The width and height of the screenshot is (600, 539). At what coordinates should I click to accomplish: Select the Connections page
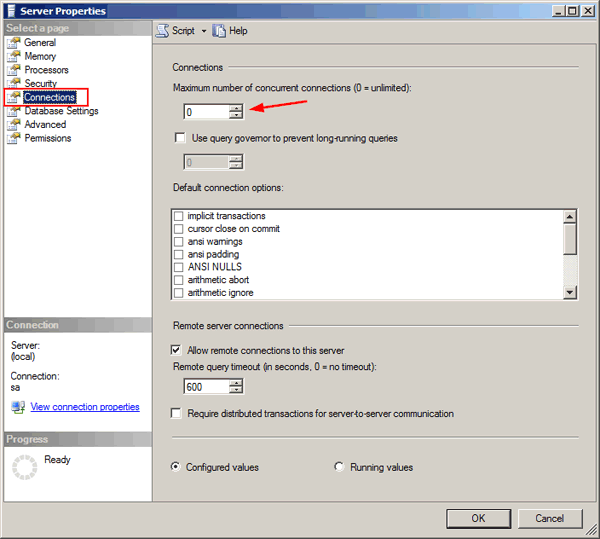[x=50, y=97]
